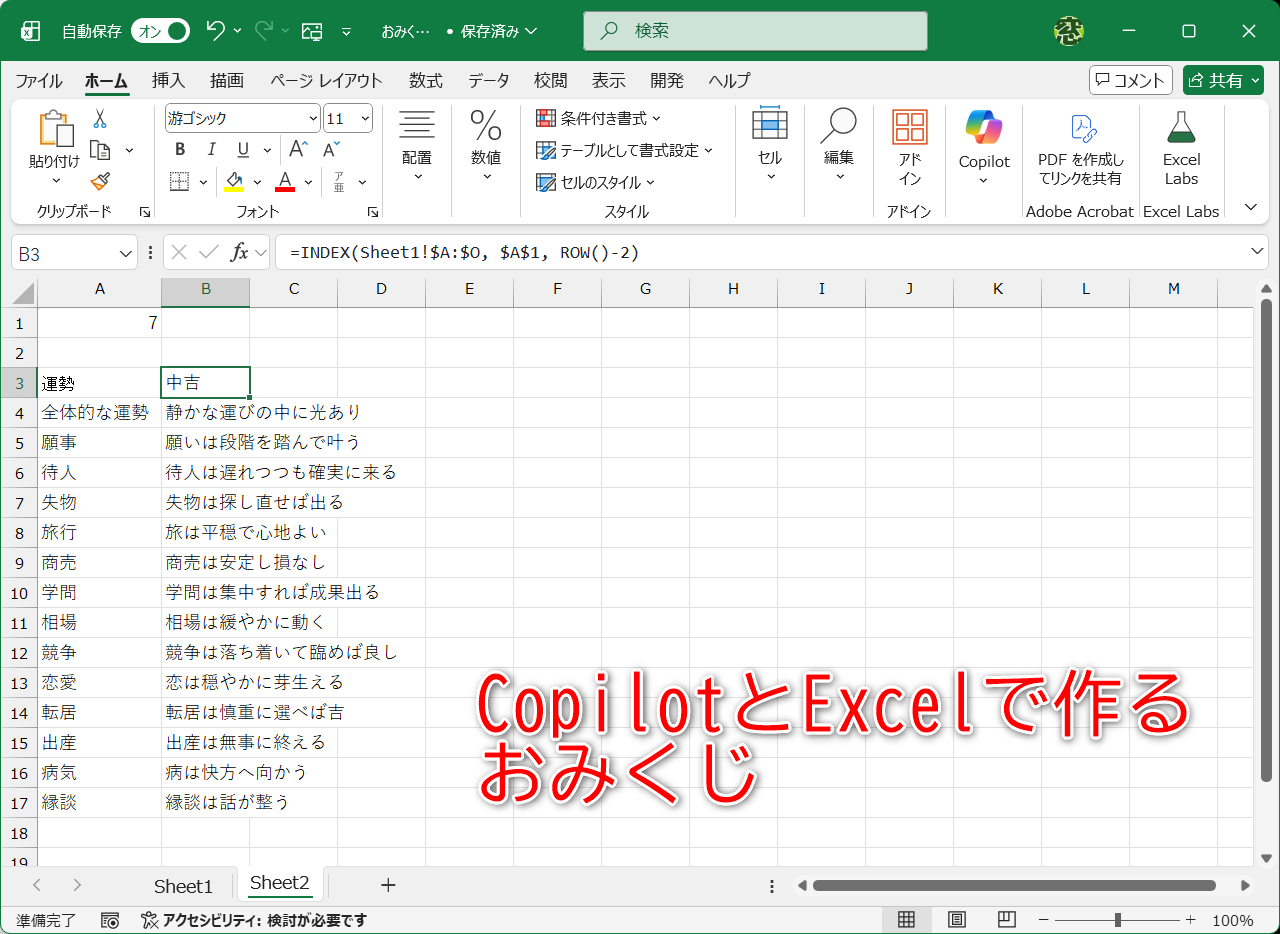Open the アドイン add-ins icon
Screen dimensions: 1280x934
pos(910,147)
